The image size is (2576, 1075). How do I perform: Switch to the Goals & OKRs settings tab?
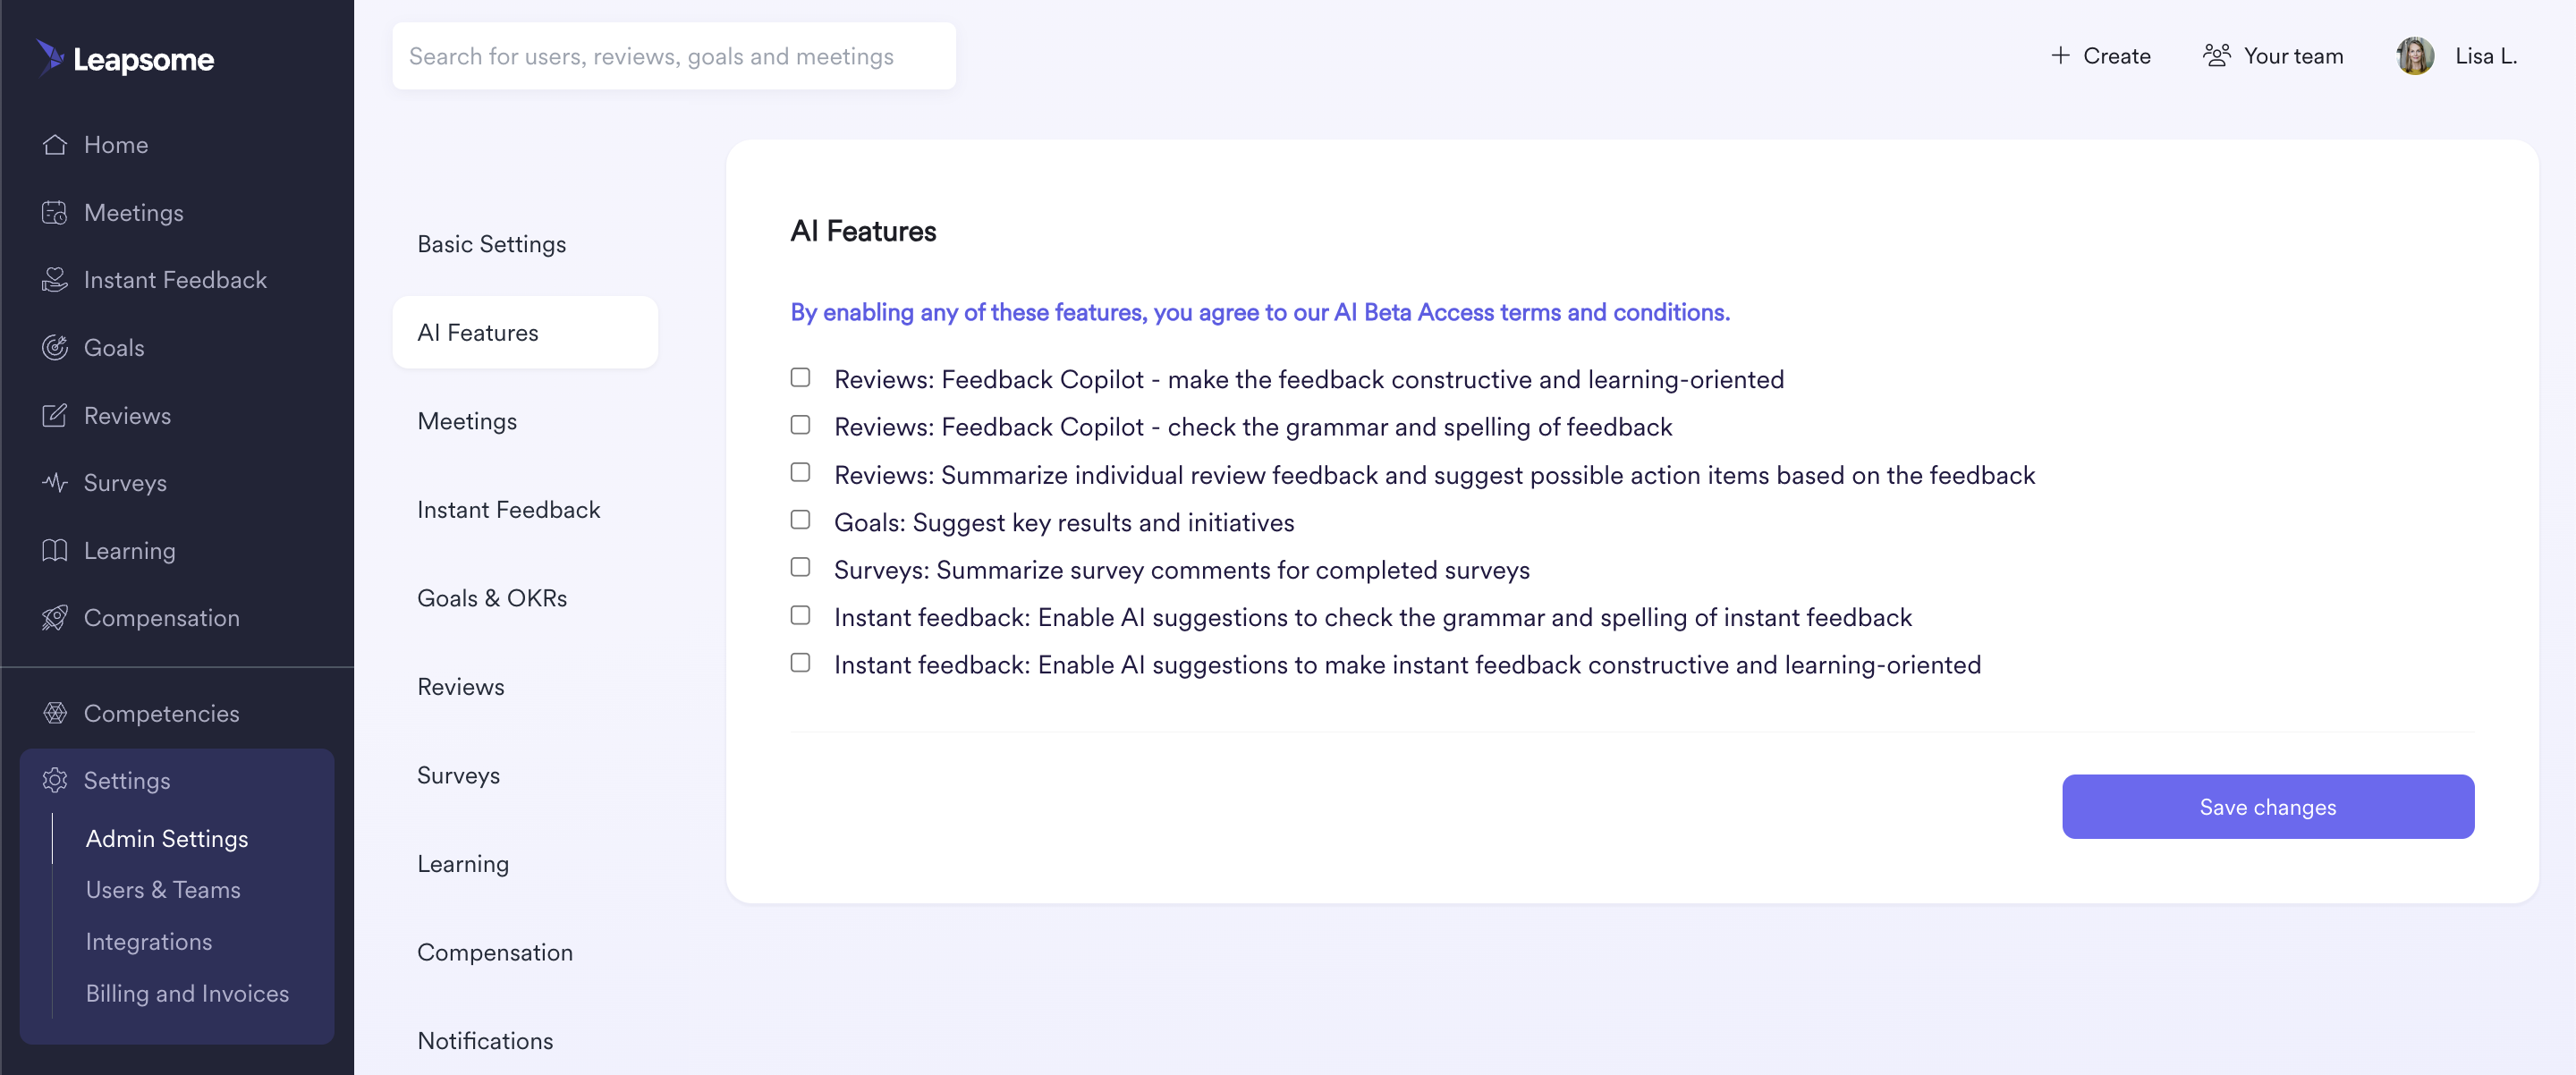(x=492, y=599)
